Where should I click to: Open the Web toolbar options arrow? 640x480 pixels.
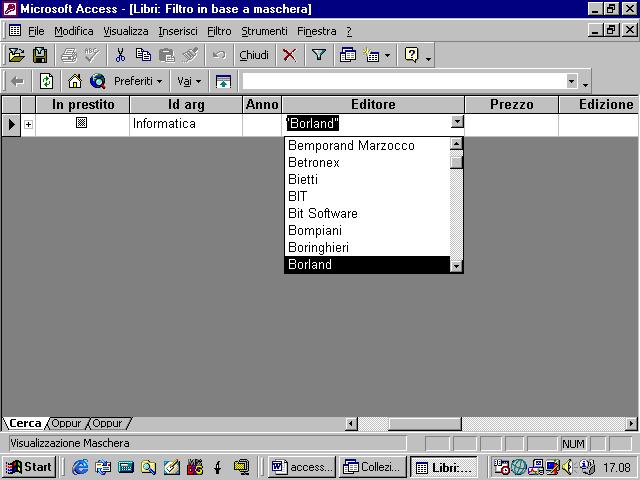(585, 85)
